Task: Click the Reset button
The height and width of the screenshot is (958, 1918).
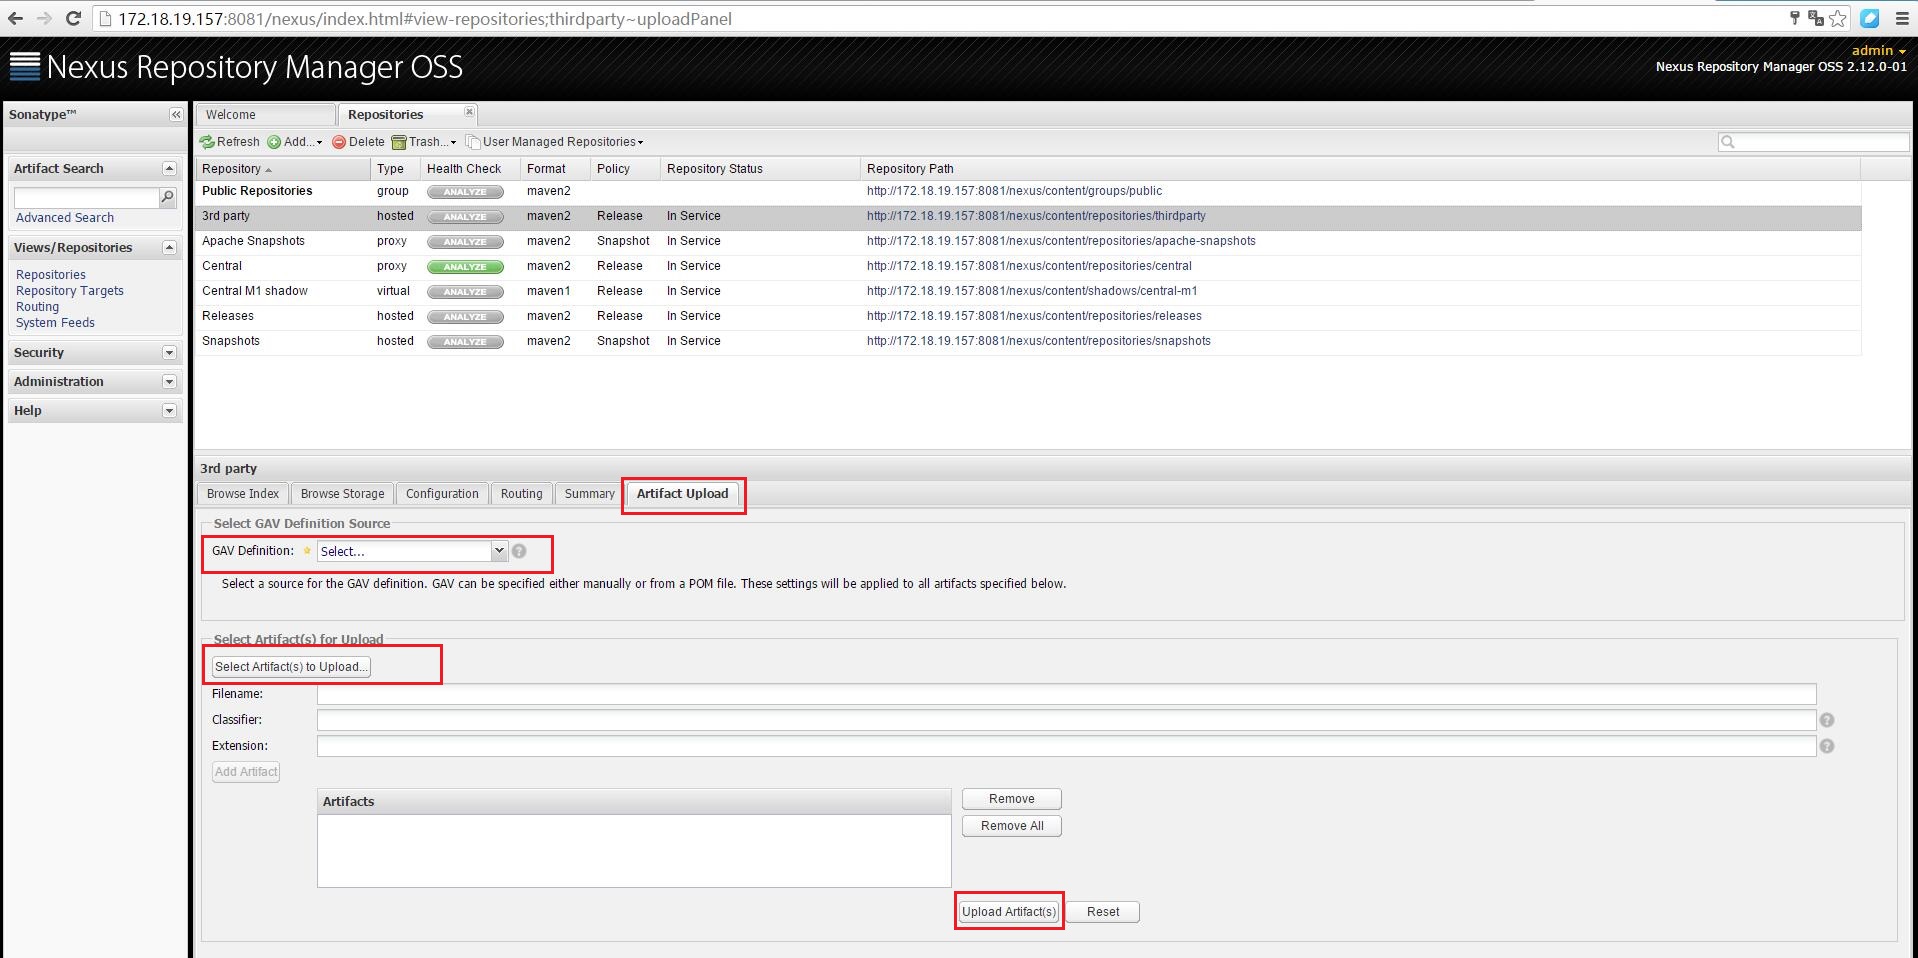Action: 1103,912
